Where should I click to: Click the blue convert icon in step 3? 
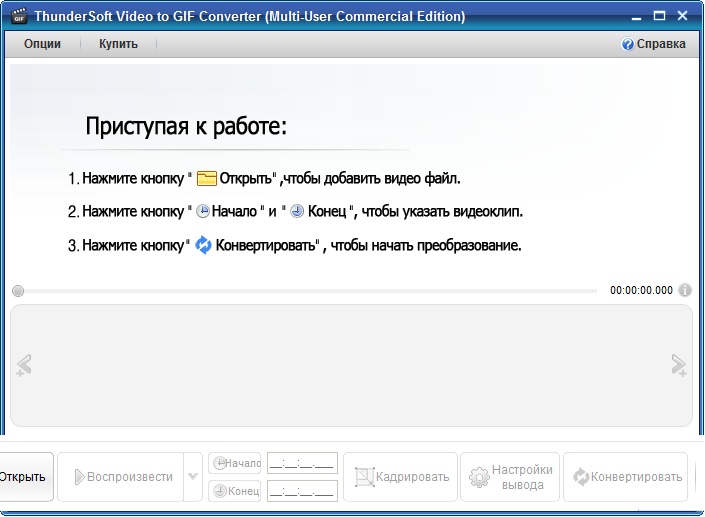pos(203,245)
